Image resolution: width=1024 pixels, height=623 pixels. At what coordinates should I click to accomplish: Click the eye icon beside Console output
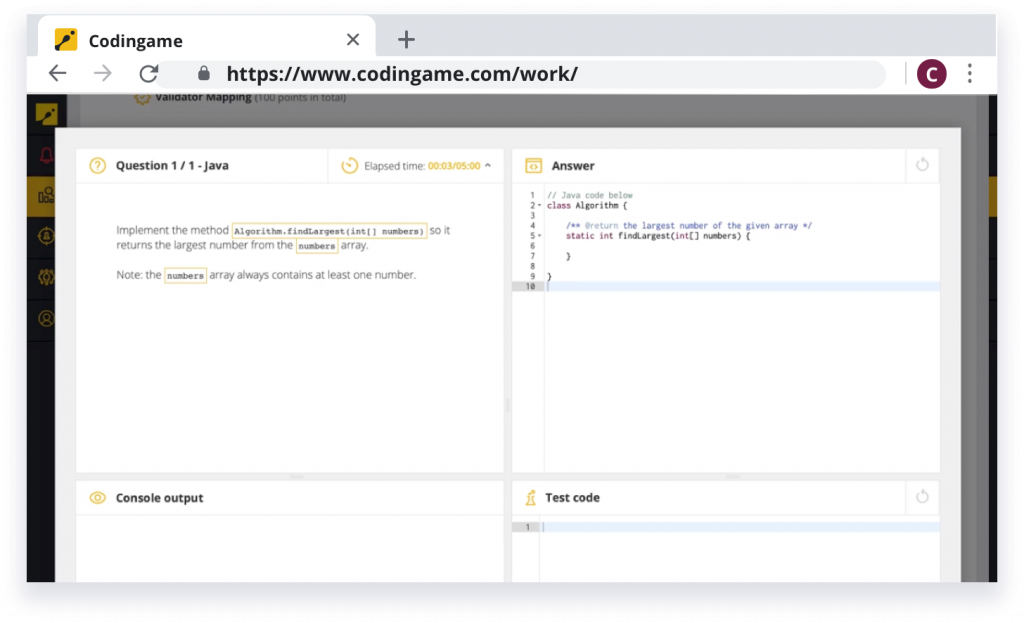(x=96, y=497)
